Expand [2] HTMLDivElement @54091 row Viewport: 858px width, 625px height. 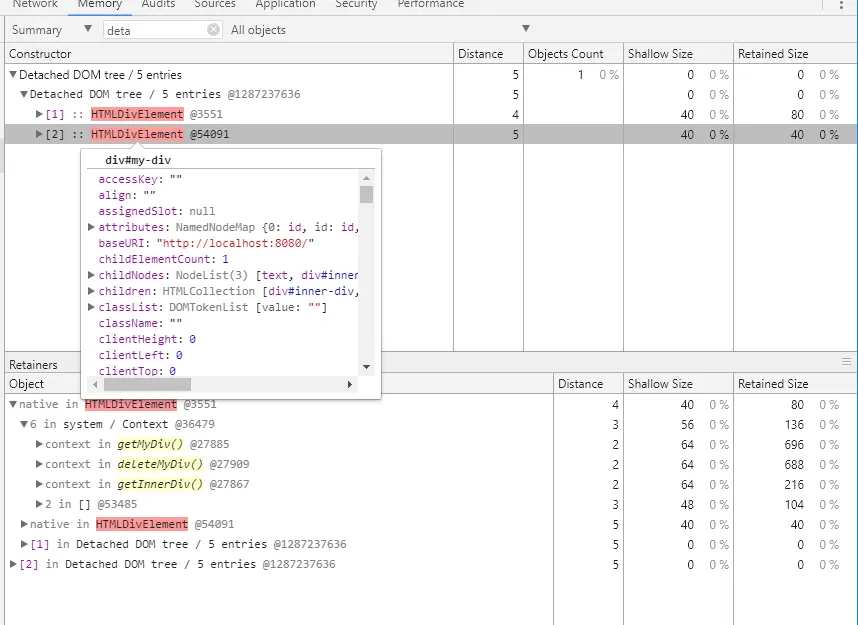point(39,134)
